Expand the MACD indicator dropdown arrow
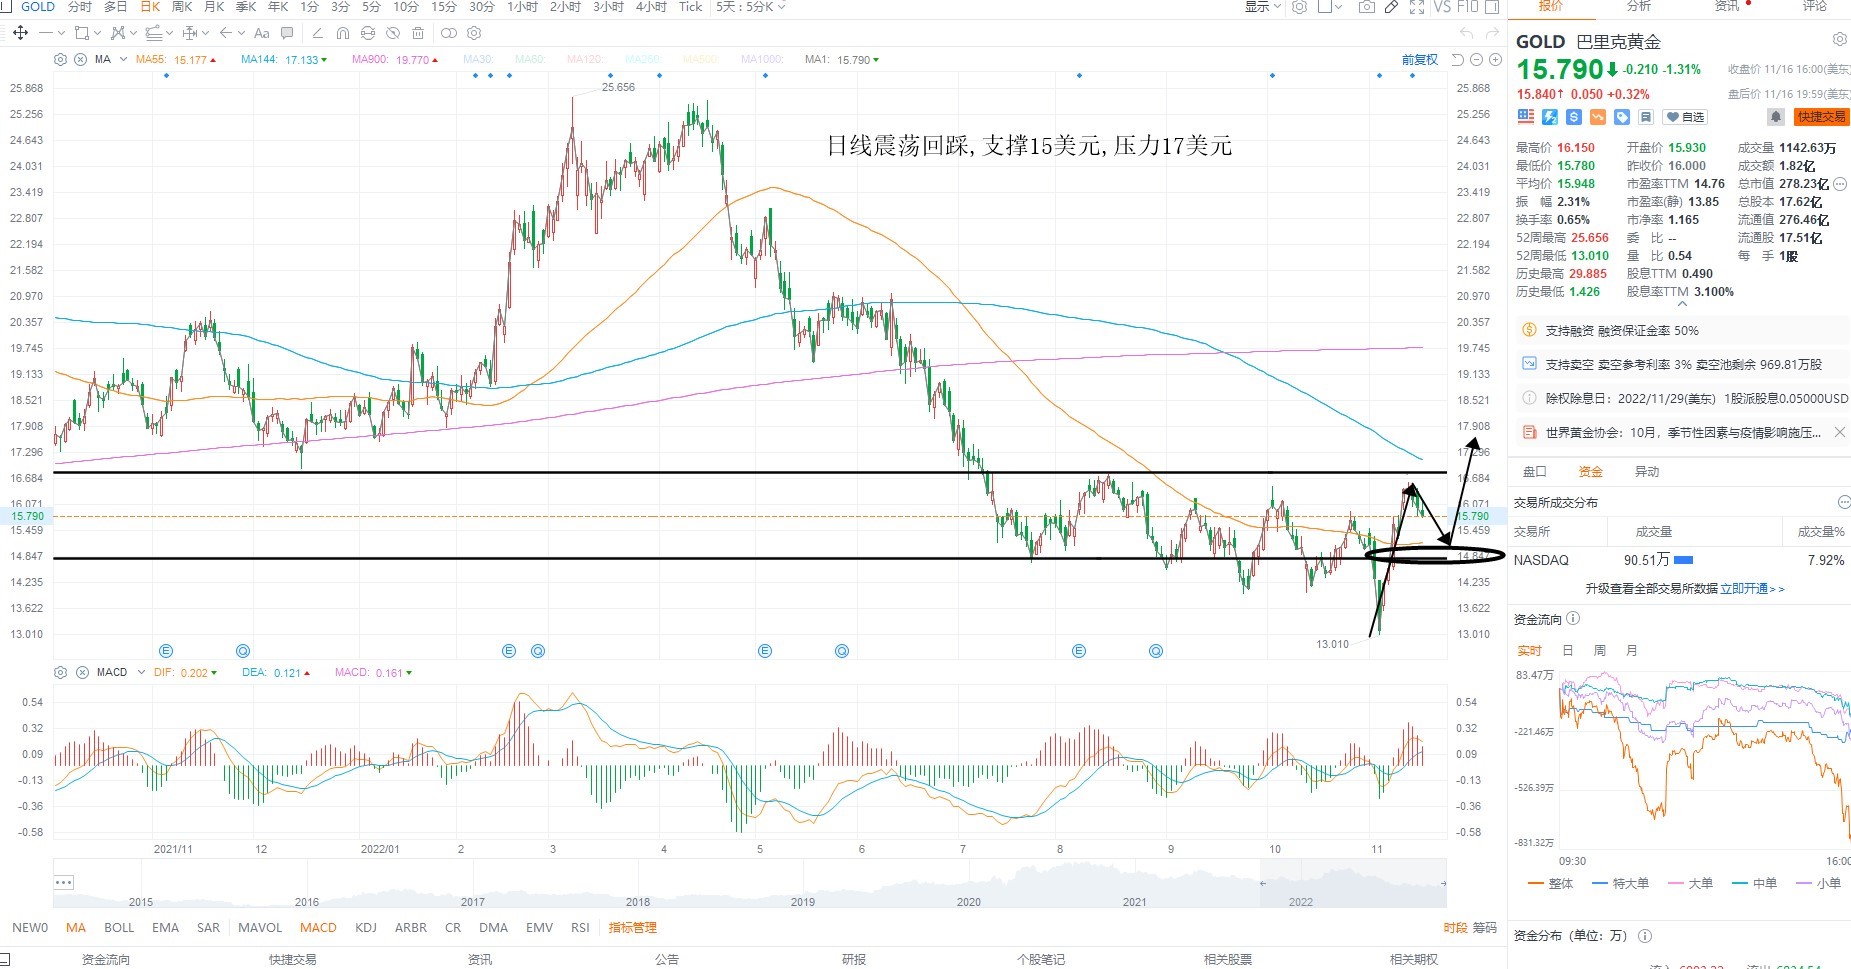This screenshot has width=1851, height=969. point(141,672)
